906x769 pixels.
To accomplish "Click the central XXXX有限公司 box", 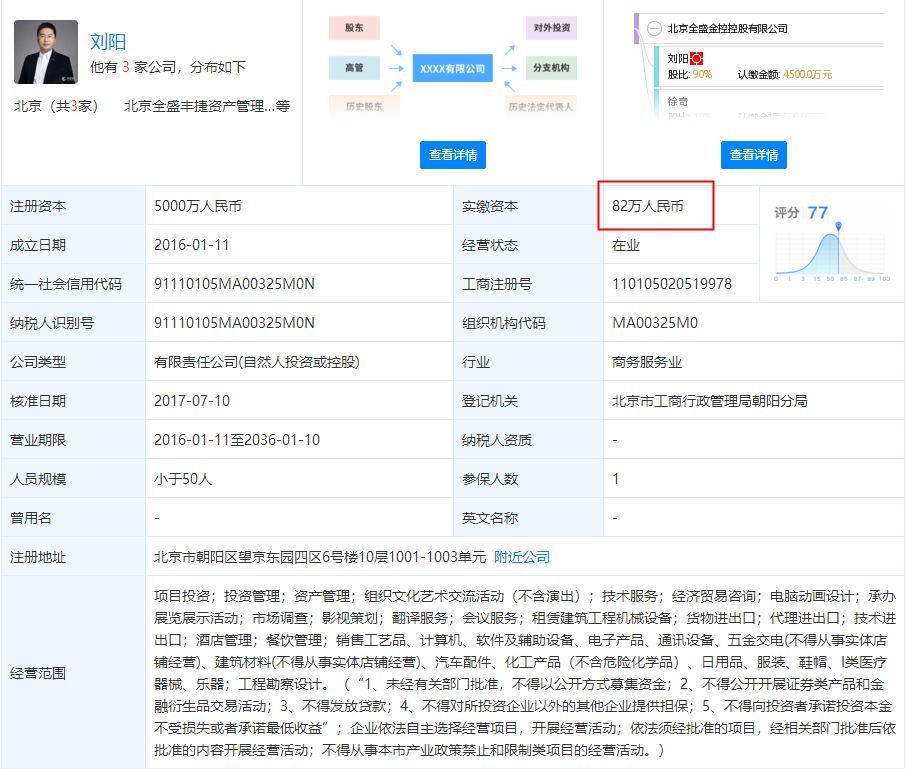I will [x=452, y=68].
